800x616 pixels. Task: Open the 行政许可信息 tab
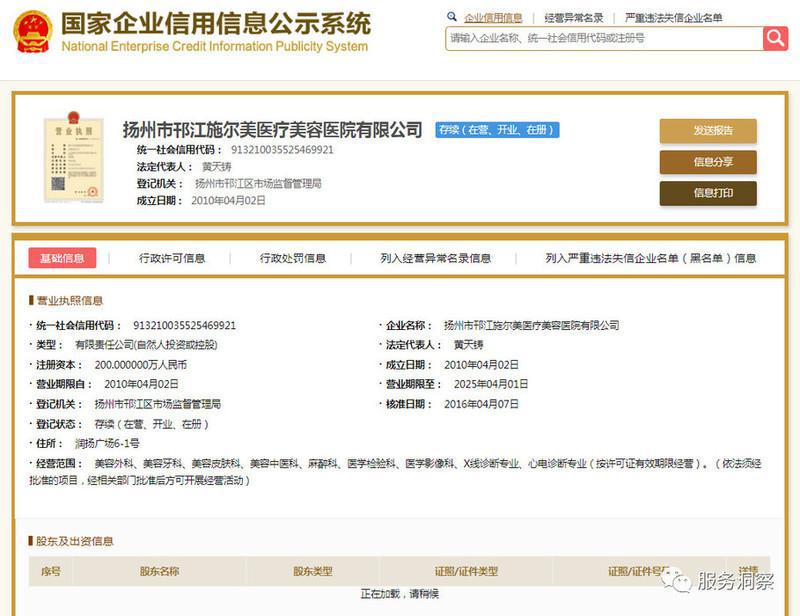pyautogui.click(x=172, y=258)
